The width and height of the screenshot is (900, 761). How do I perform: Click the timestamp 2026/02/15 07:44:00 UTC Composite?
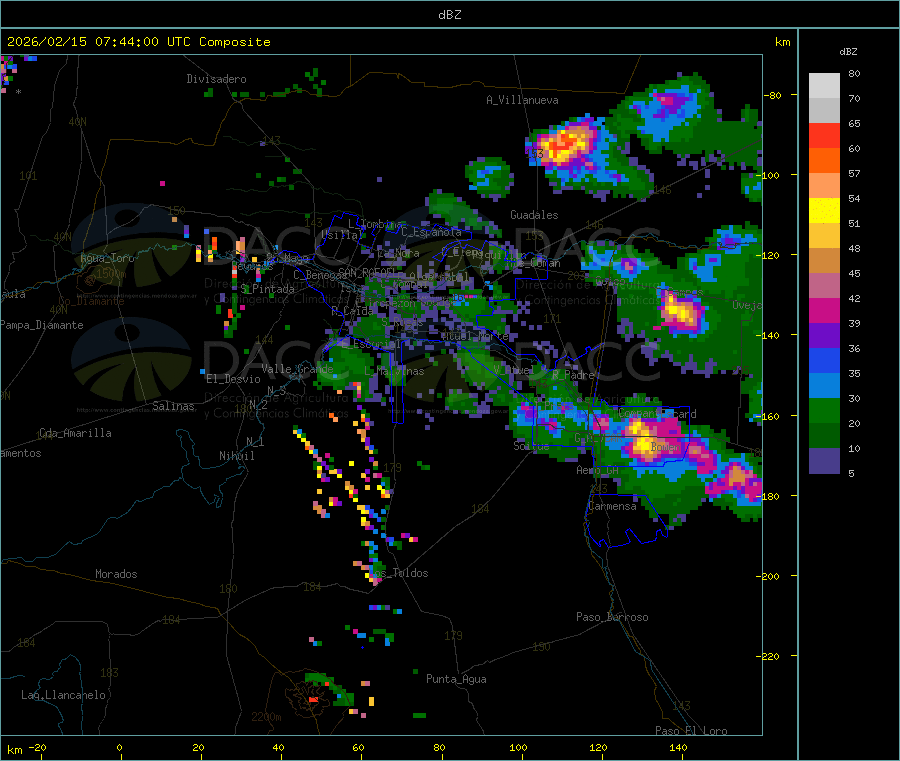point(138,42)
